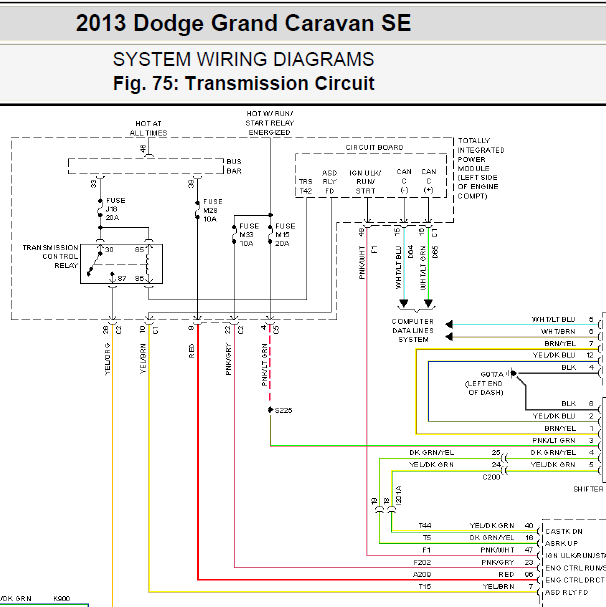Click the vertical "YEL/ORG" wire label
Screen dimensions: 606x607
pyautogui.click(x=108, y=359)
